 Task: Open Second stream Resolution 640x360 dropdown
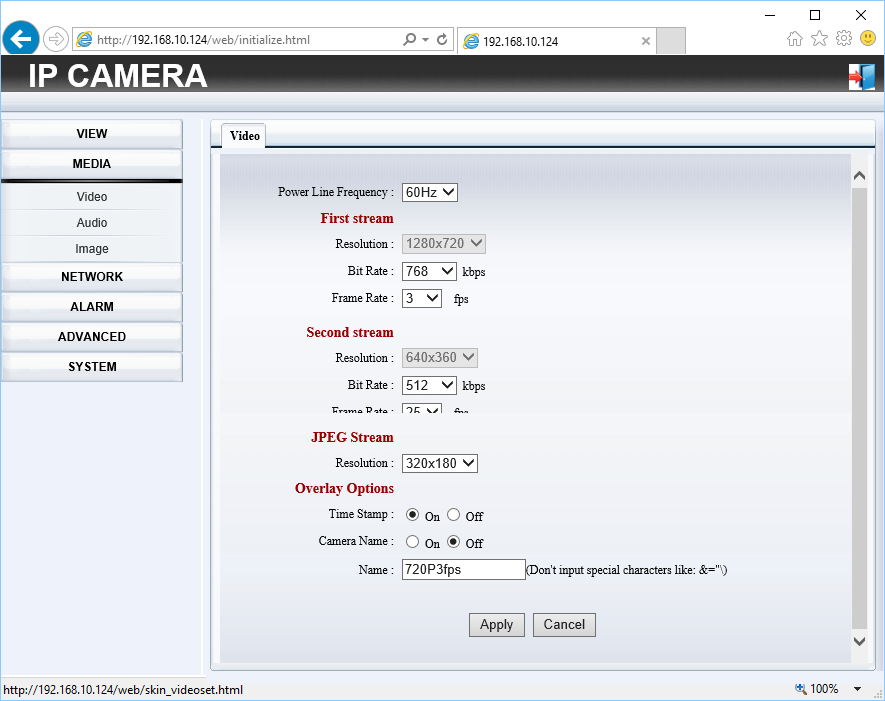pyautogui.click(x=440, y=358)
